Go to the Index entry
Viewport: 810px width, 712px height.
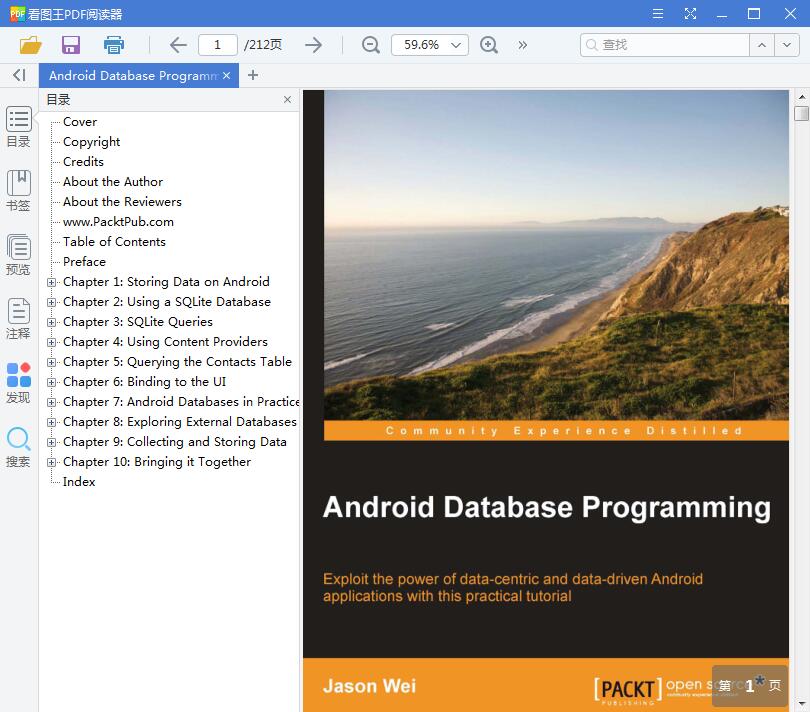(x=79, y=482)
